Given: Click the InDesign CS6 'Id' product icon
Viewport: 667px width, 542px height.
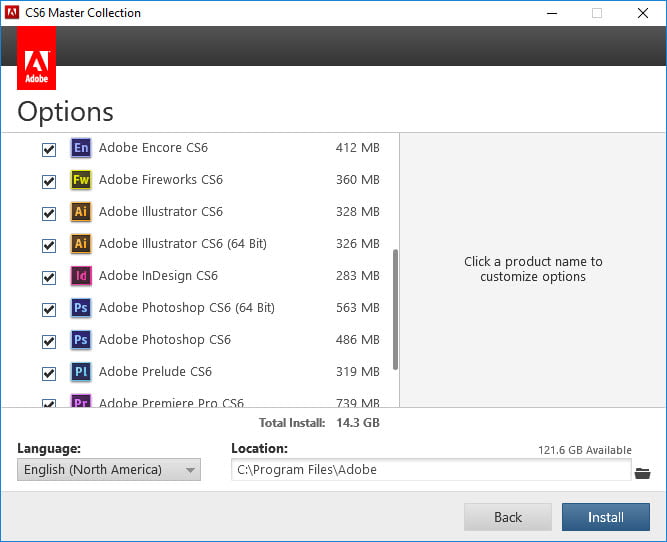Looking at the screenshot, I should pos(81,276).
